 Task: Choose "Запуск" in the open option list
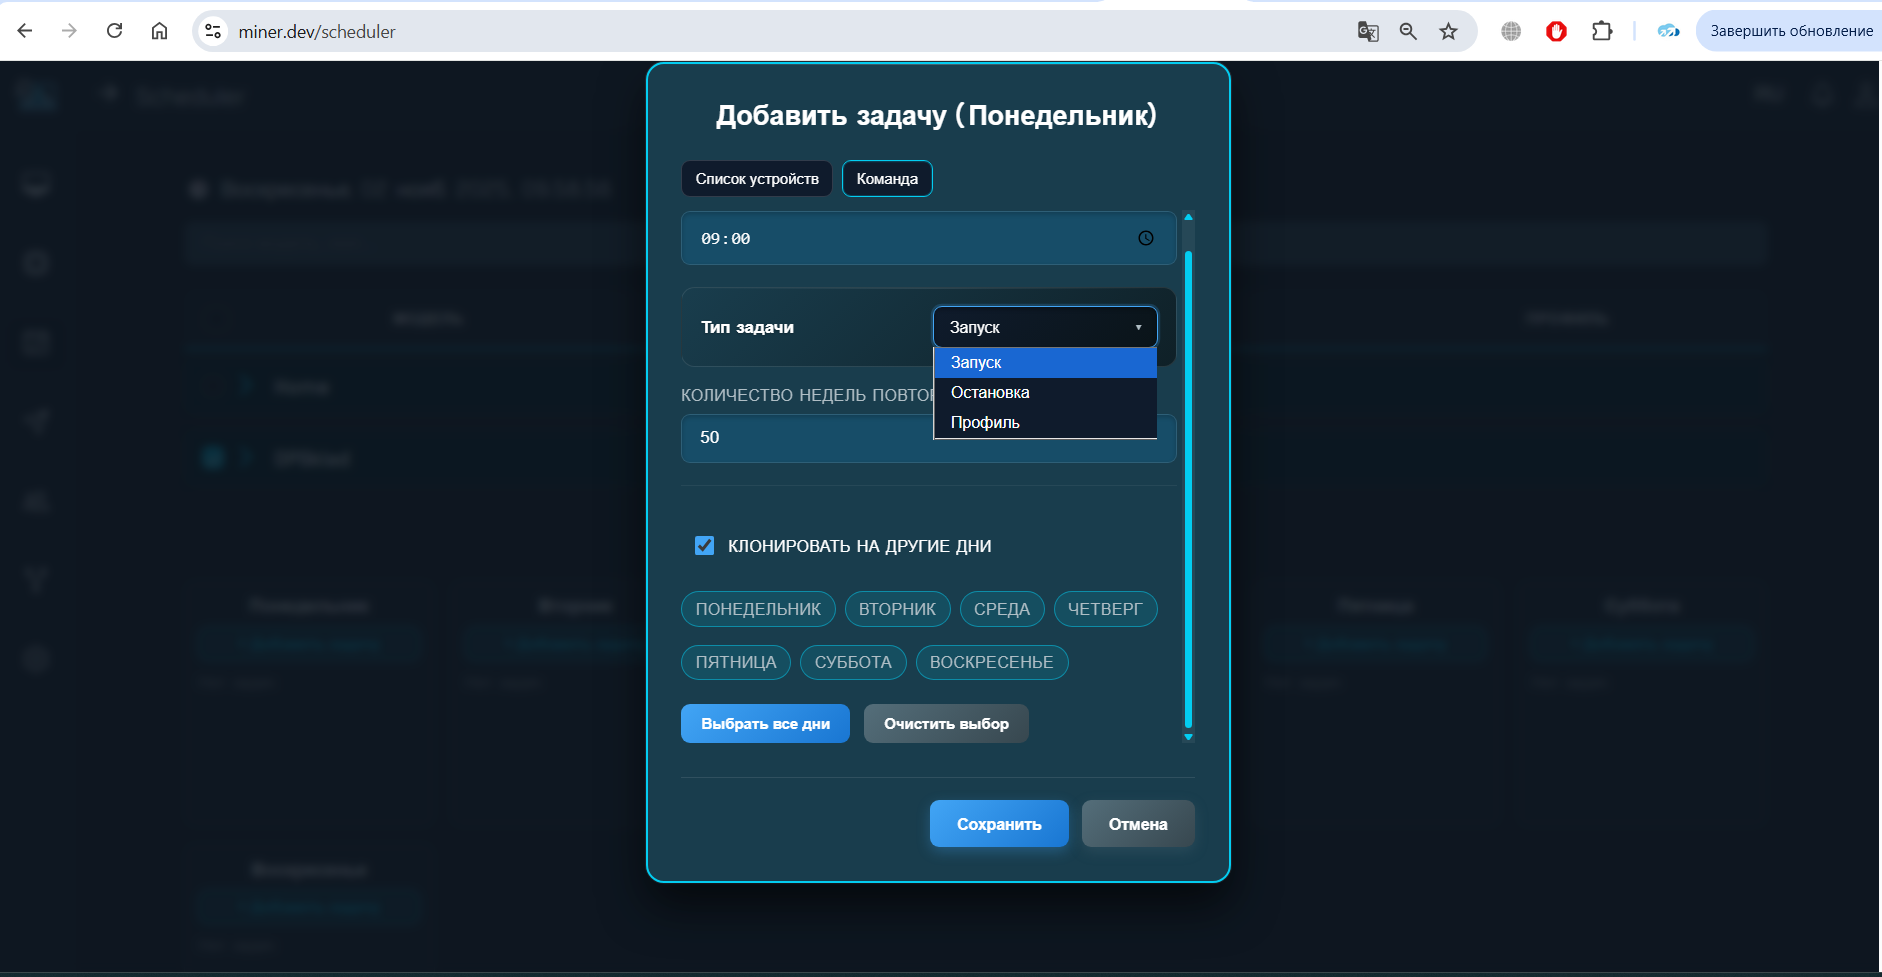pyautogui.click(x=1045, y=362)
